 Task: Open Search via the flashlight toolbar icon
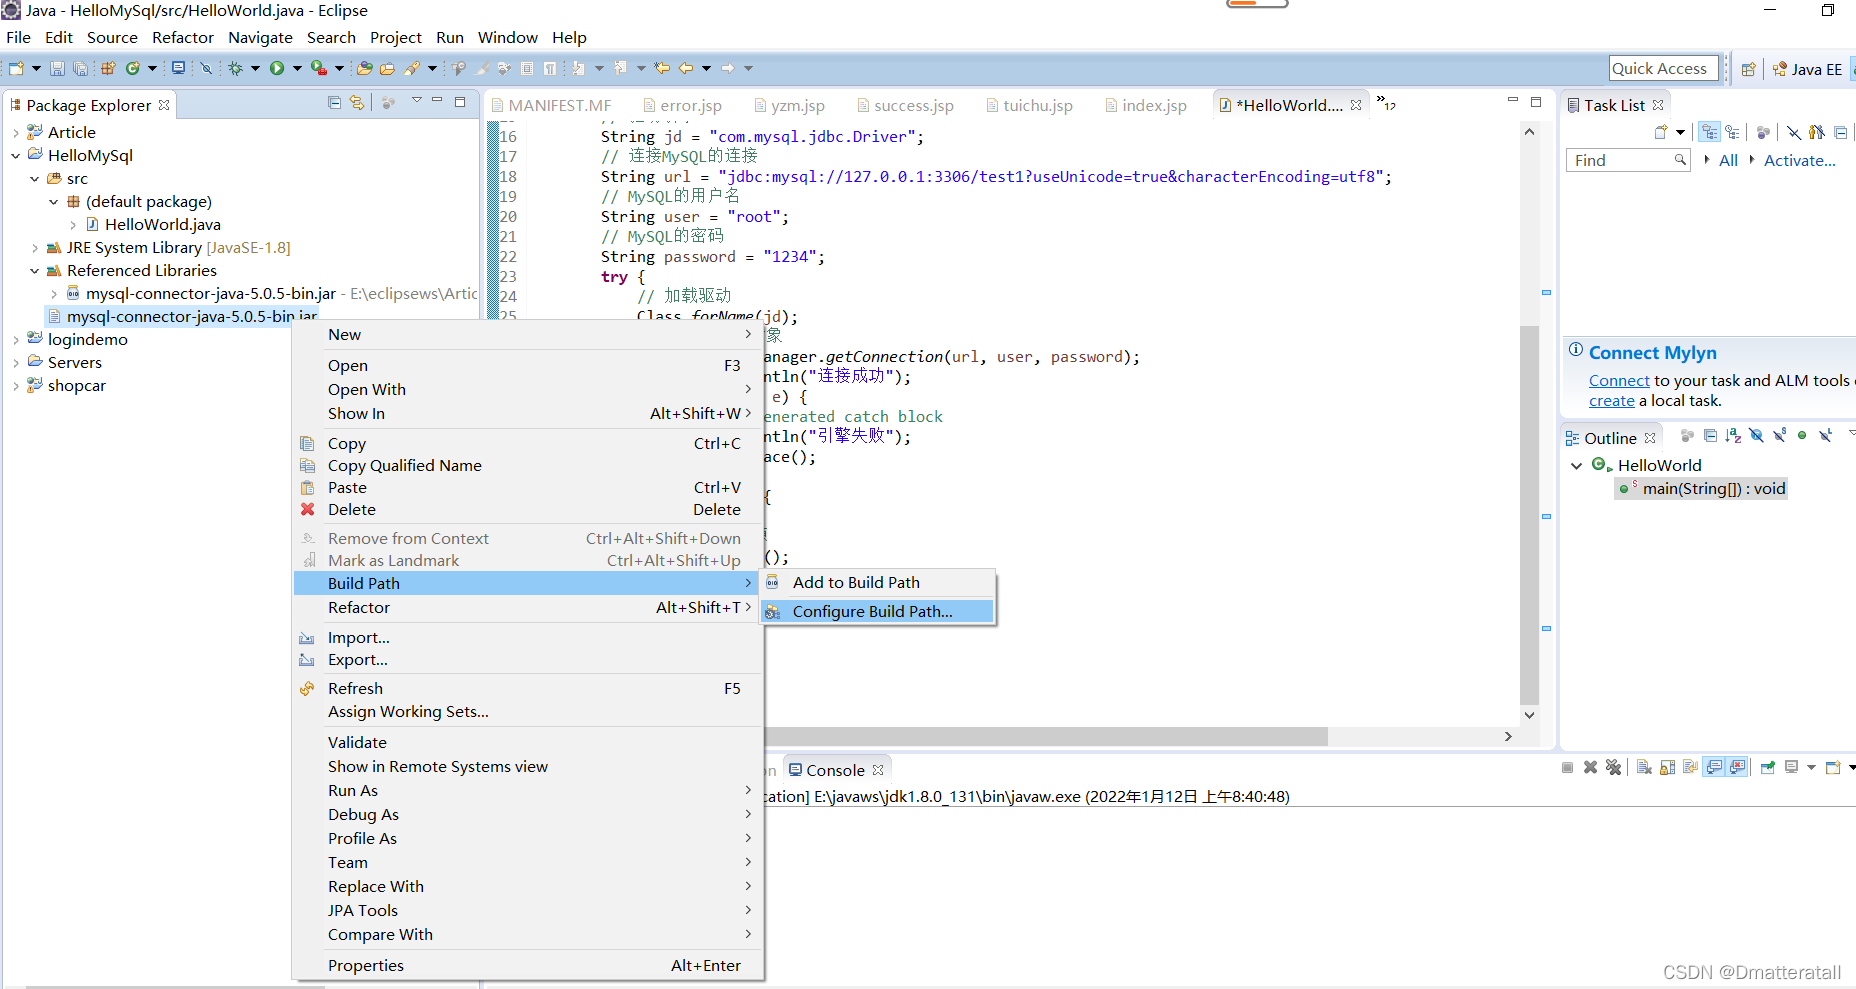point(412,68)
